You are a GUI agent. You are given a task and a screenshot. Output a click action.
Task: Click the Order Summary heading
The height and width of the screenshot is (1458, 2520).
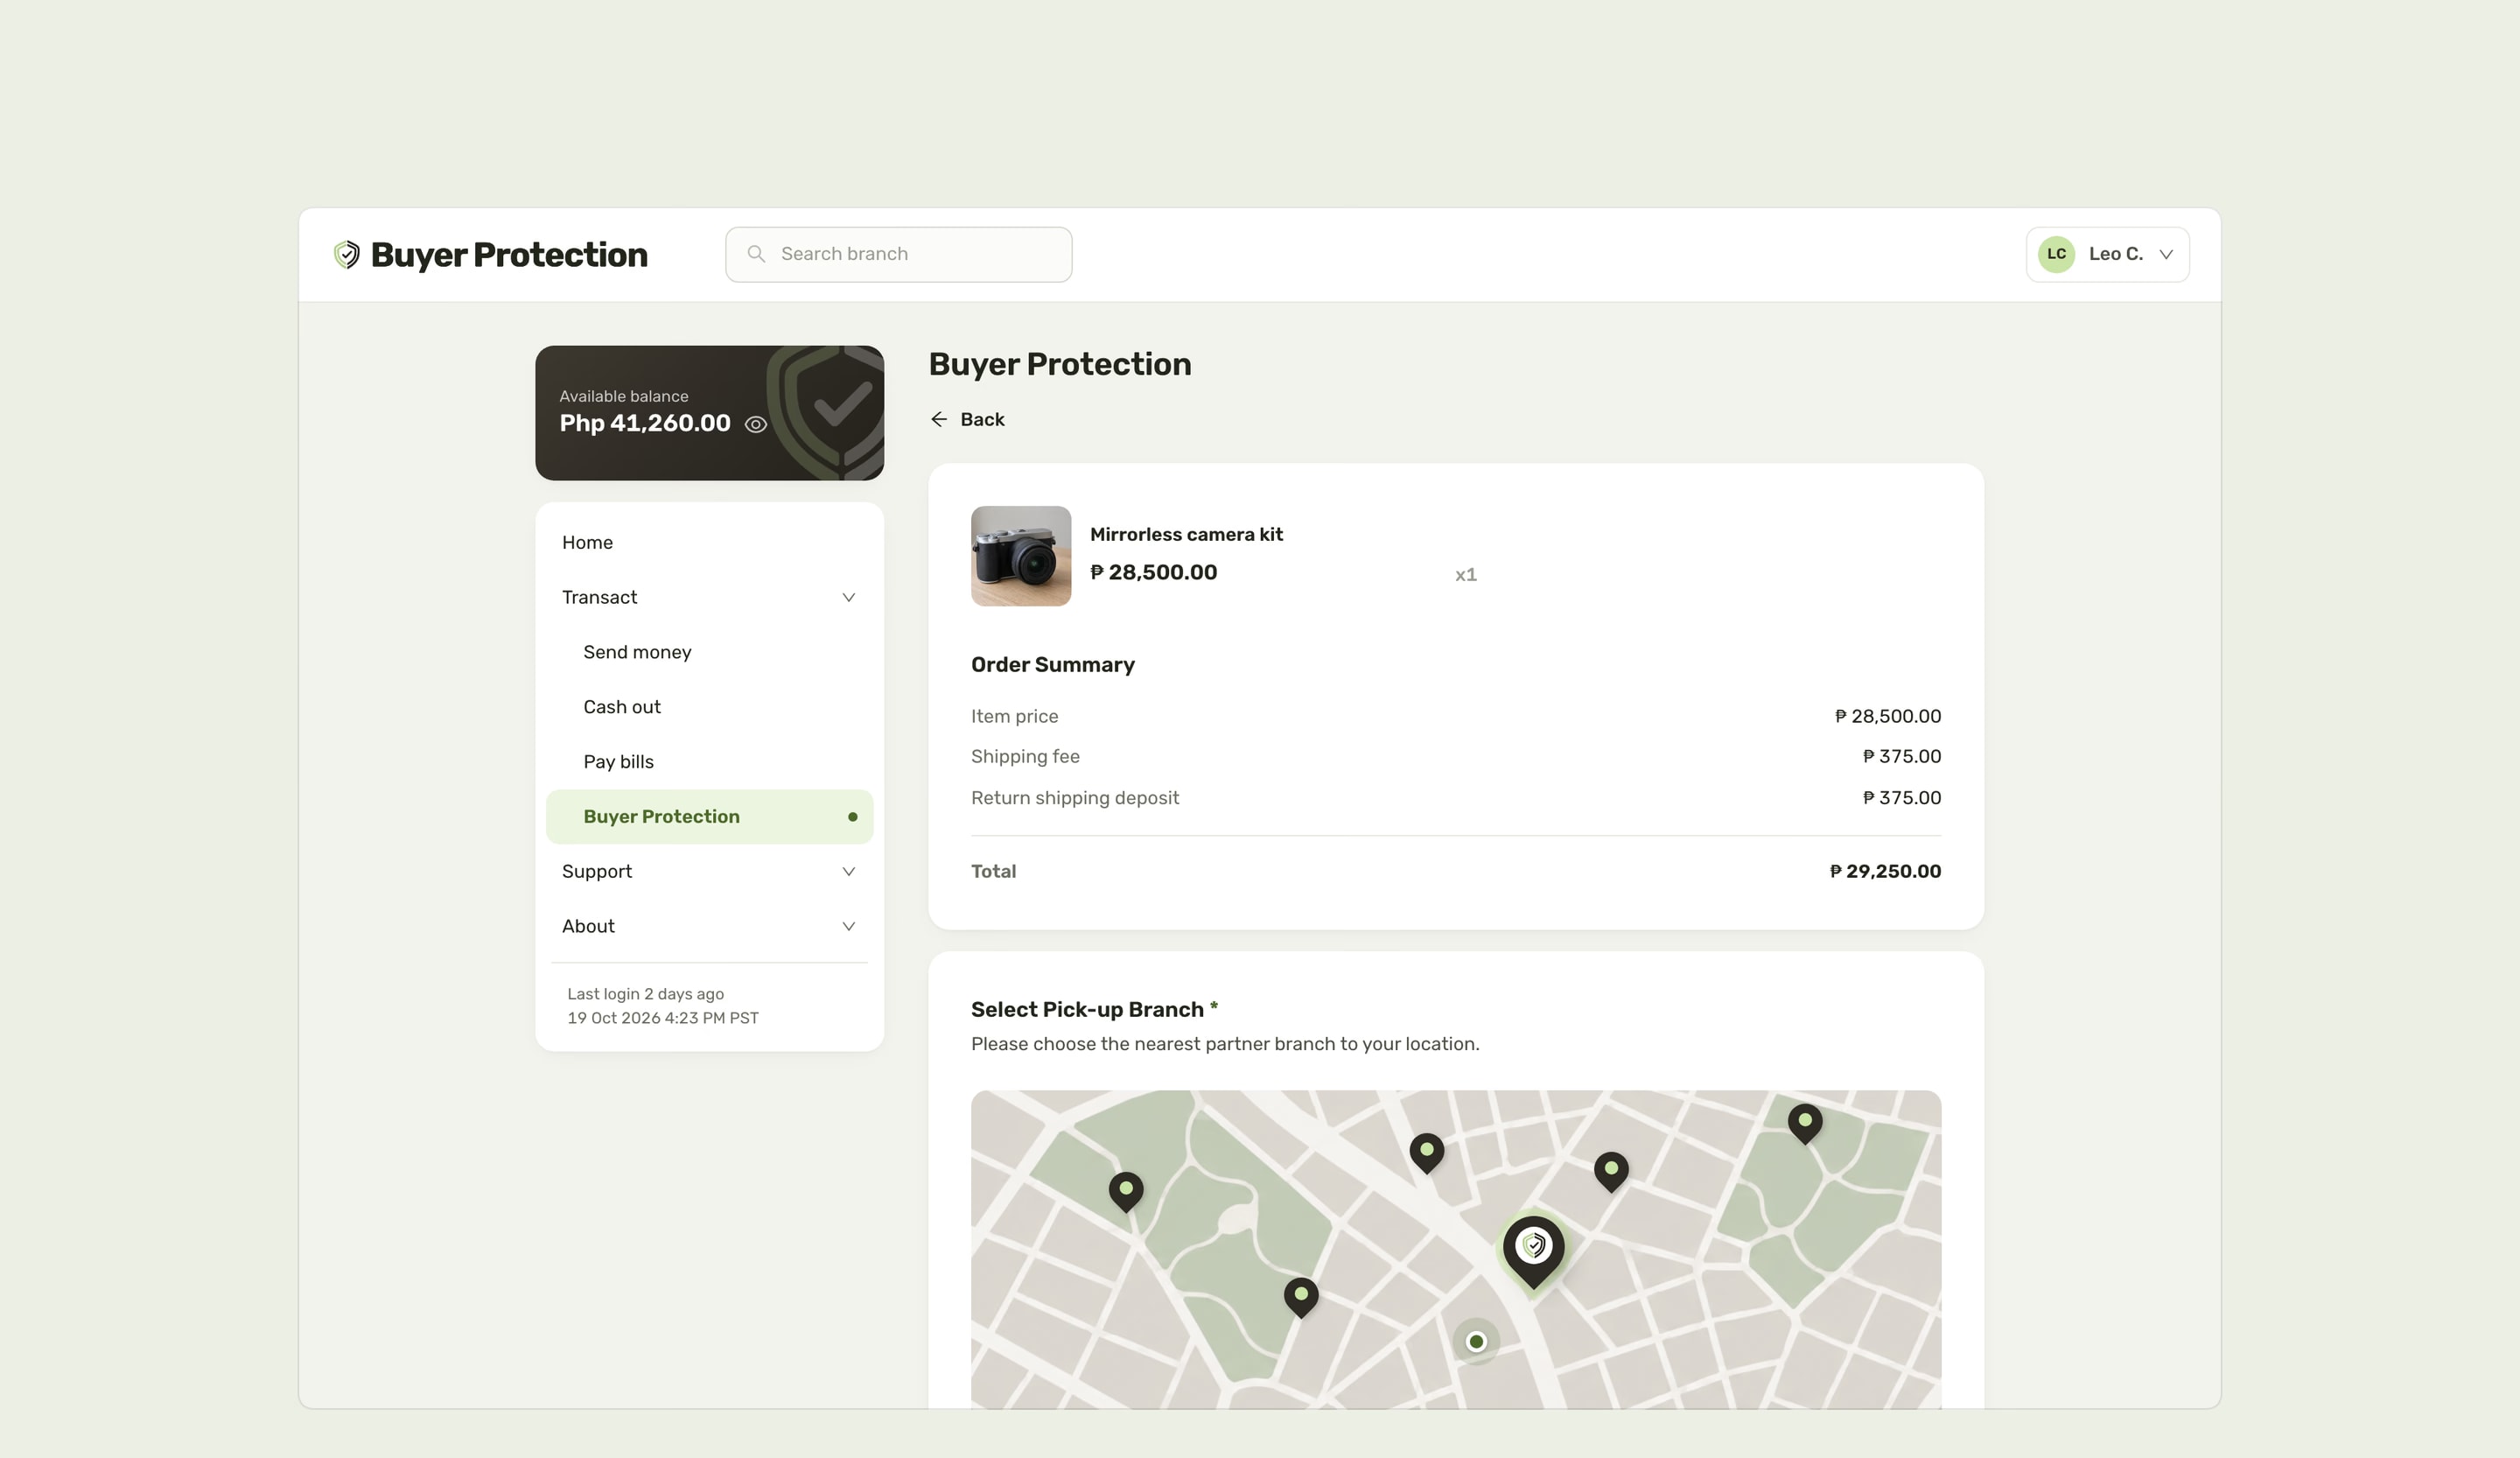click(1052, 665)
